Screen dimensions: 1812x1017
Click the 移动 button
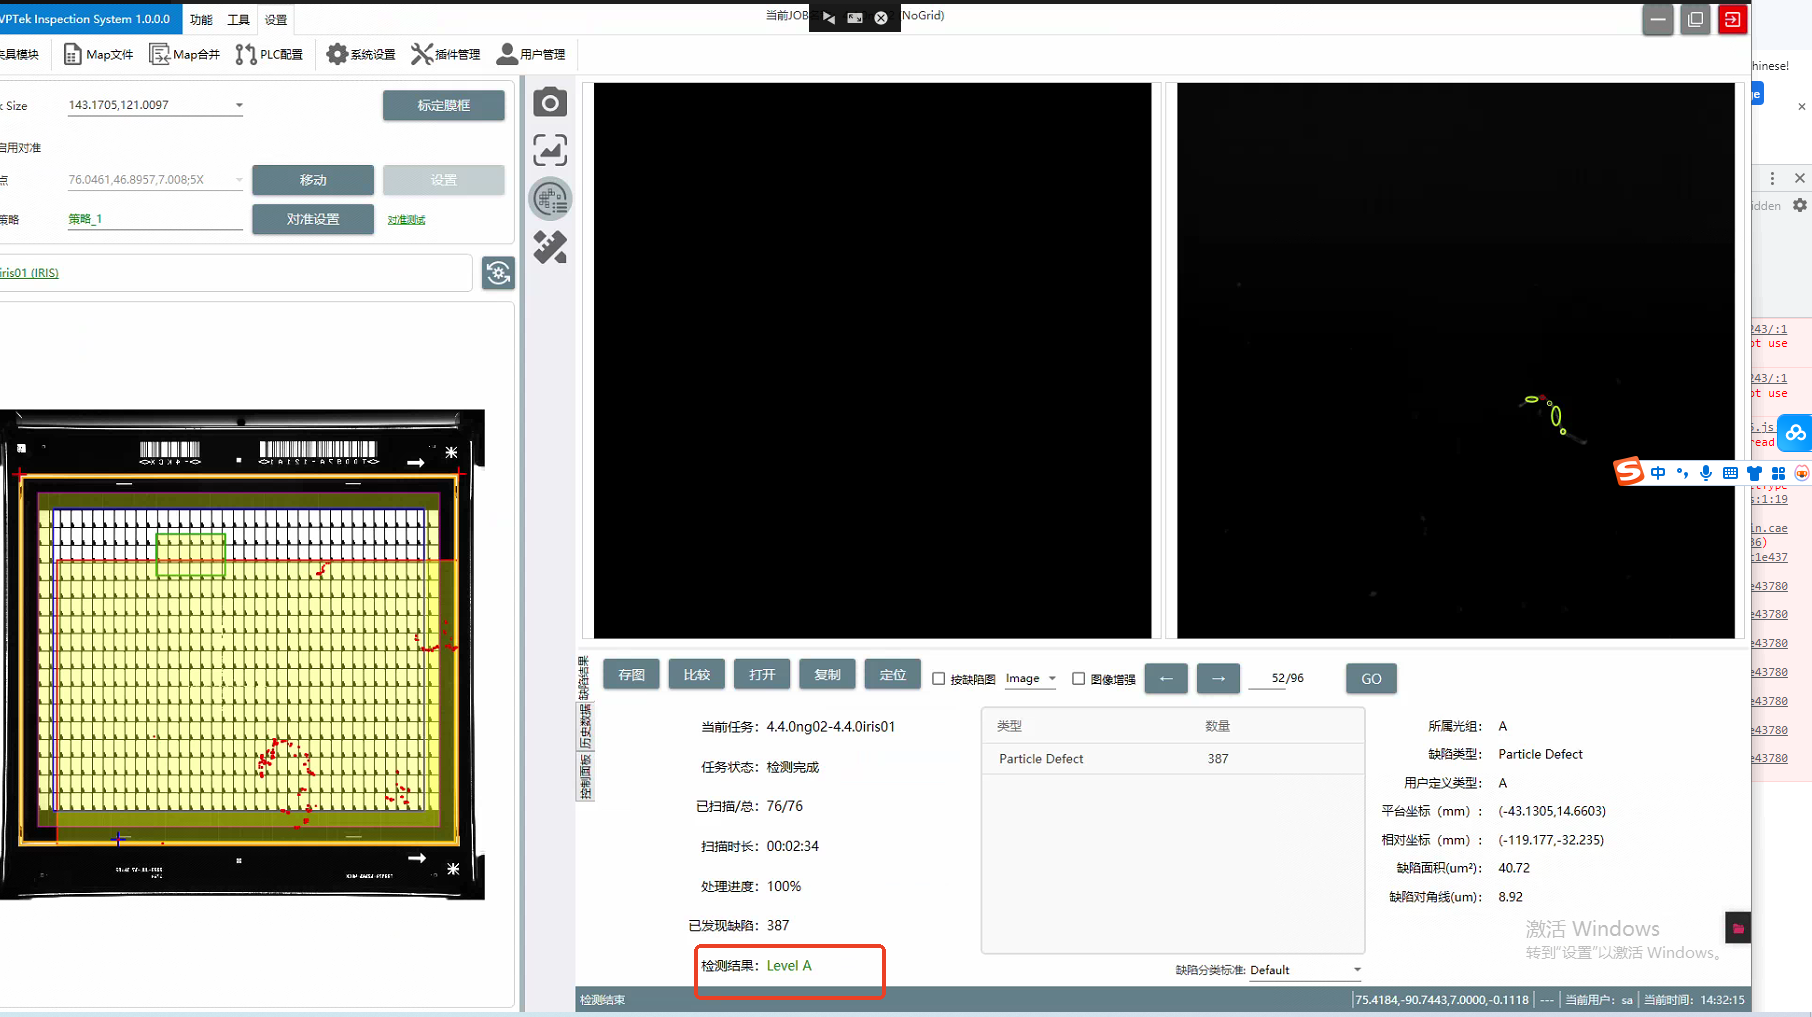coord(313,180)
